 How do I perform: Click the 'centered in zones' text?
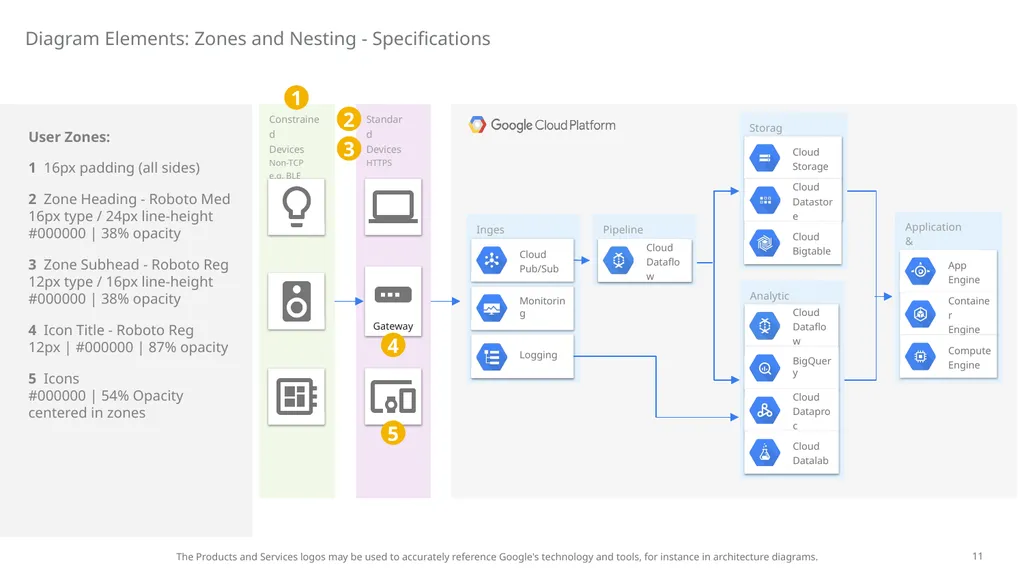[x=87, y=413]
